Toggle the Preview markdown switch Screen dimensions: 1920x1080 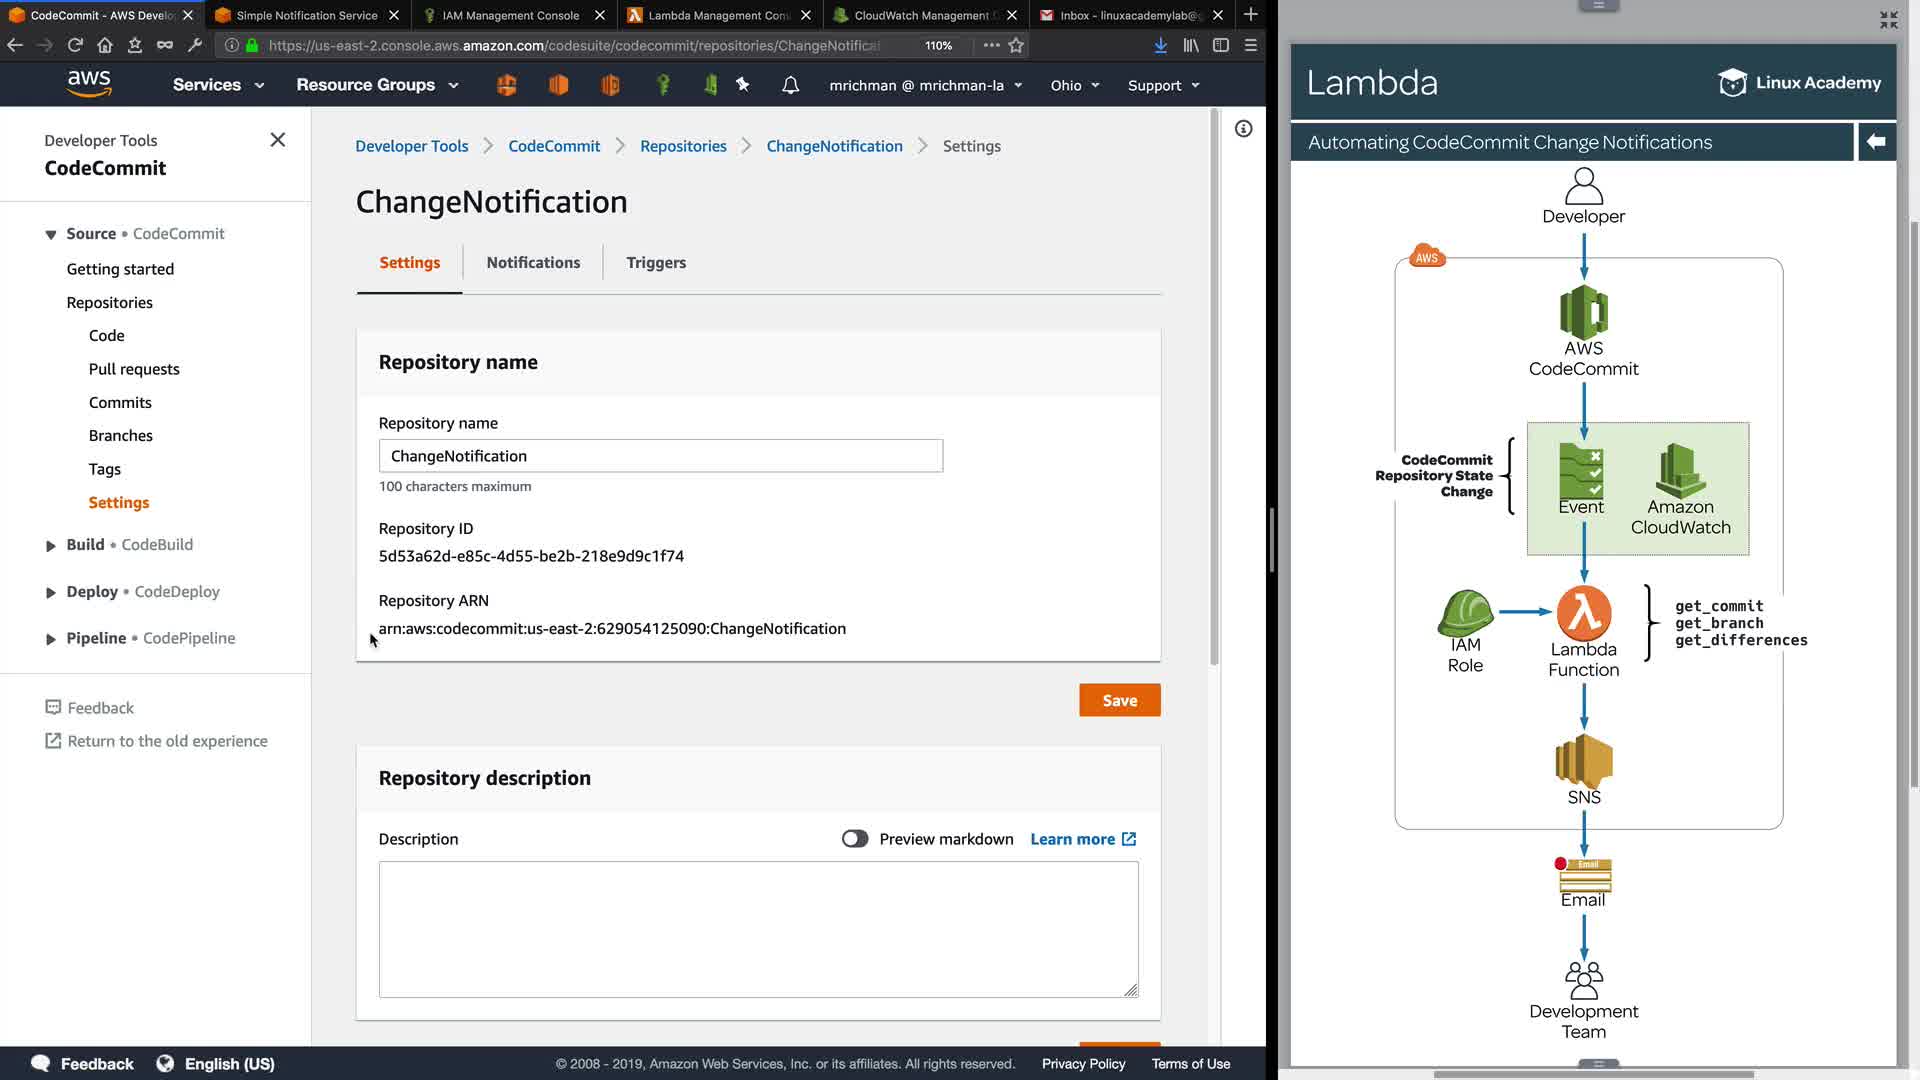[x=854, y=839]
